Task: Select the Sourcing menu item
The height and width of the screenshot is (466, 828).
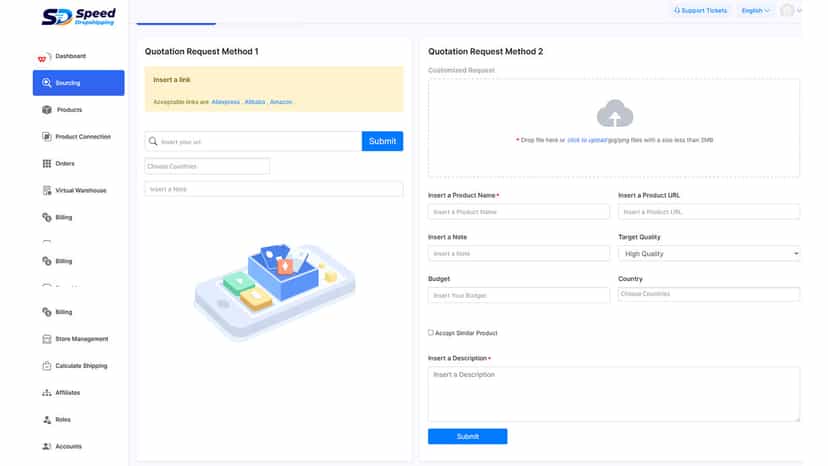Action: (79, 83)
